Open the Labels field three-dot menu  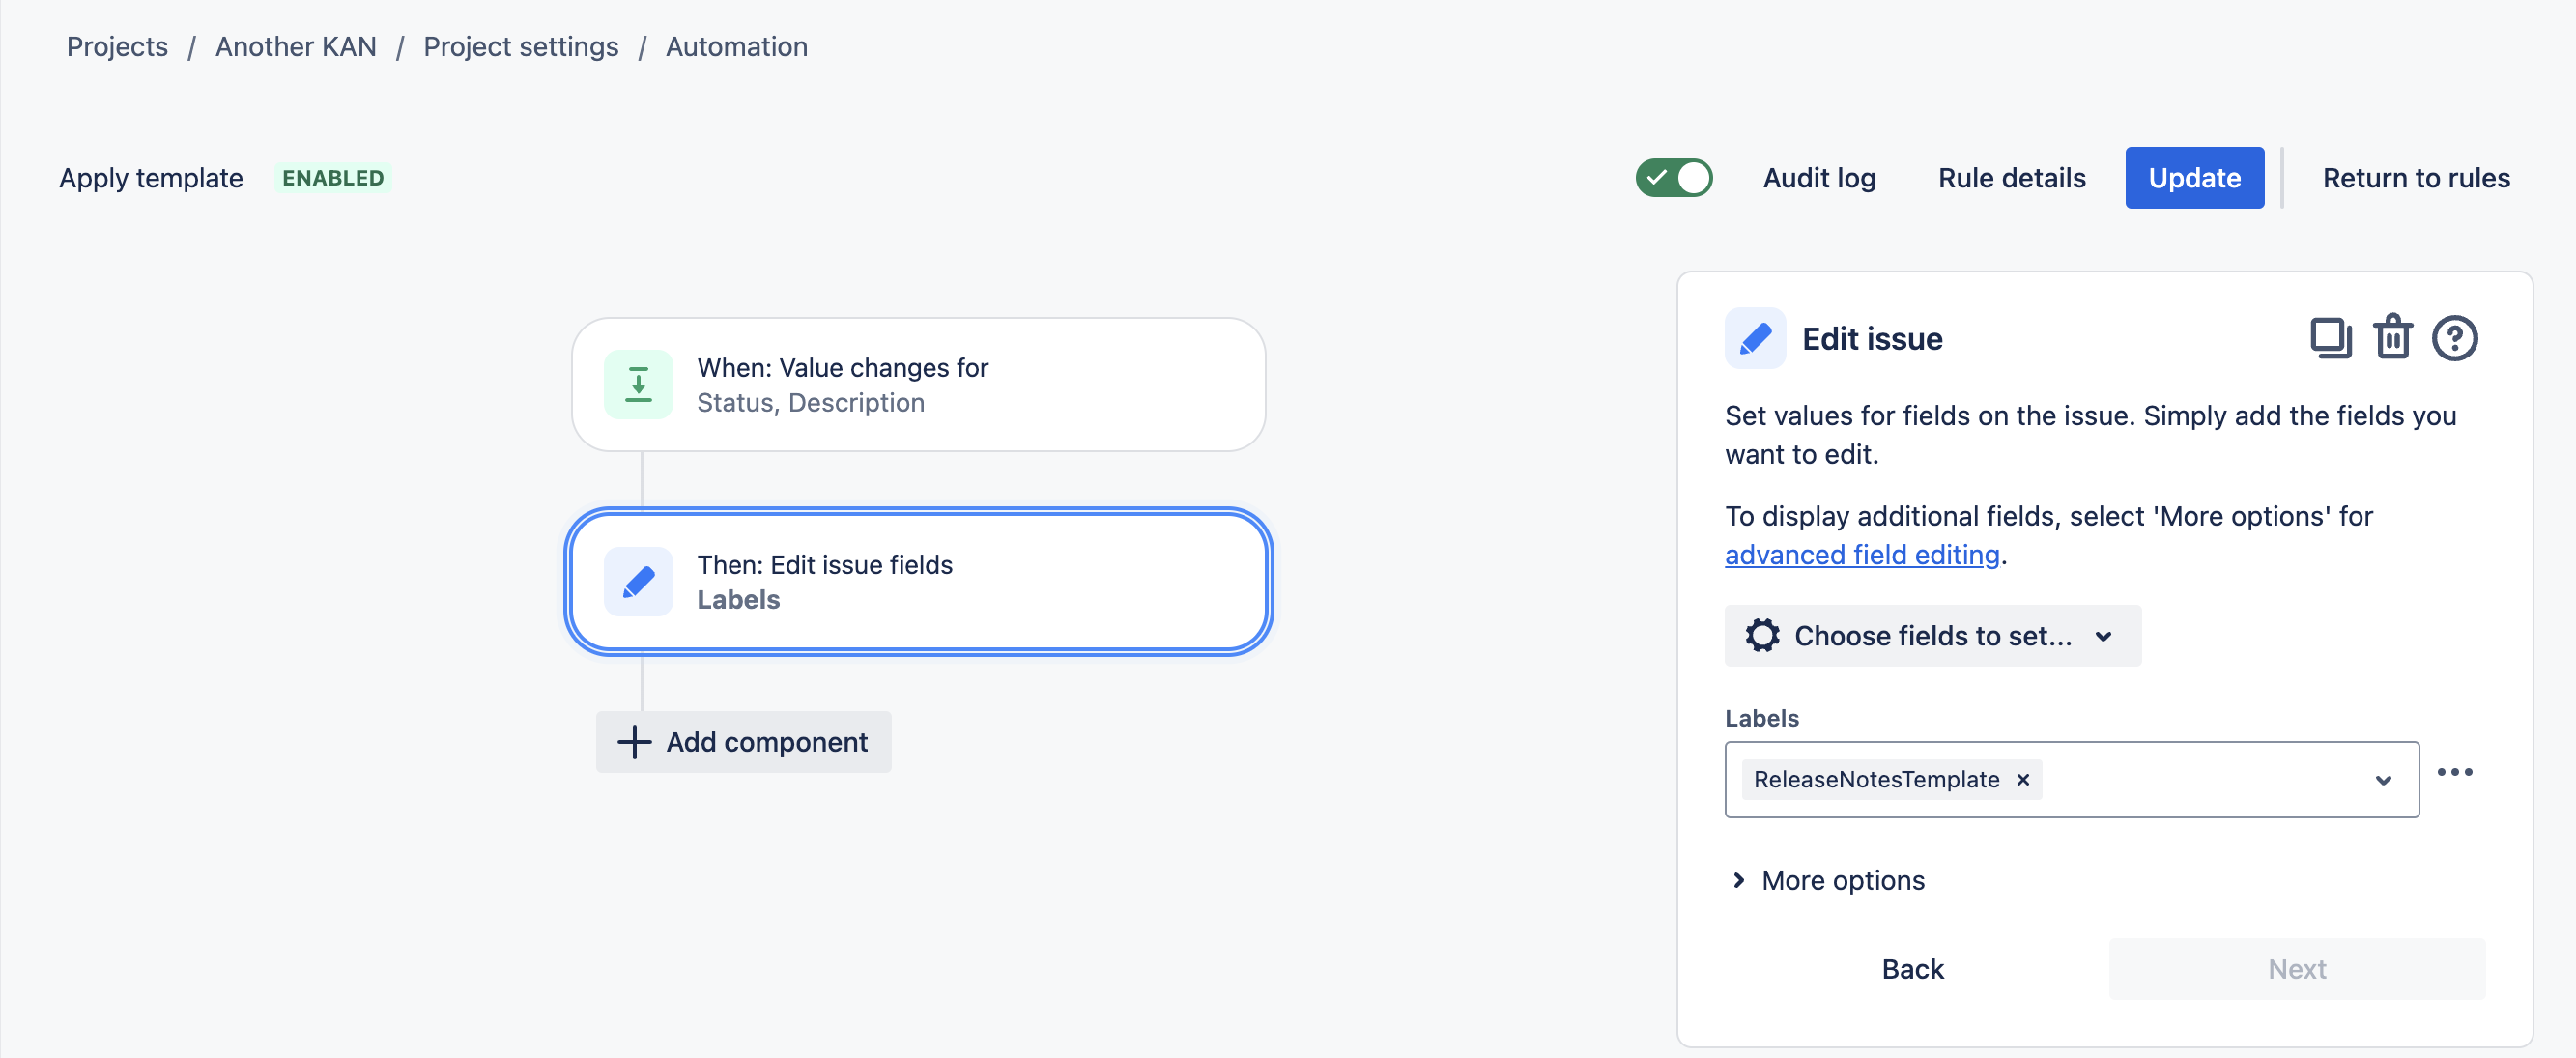point(2454,772)
